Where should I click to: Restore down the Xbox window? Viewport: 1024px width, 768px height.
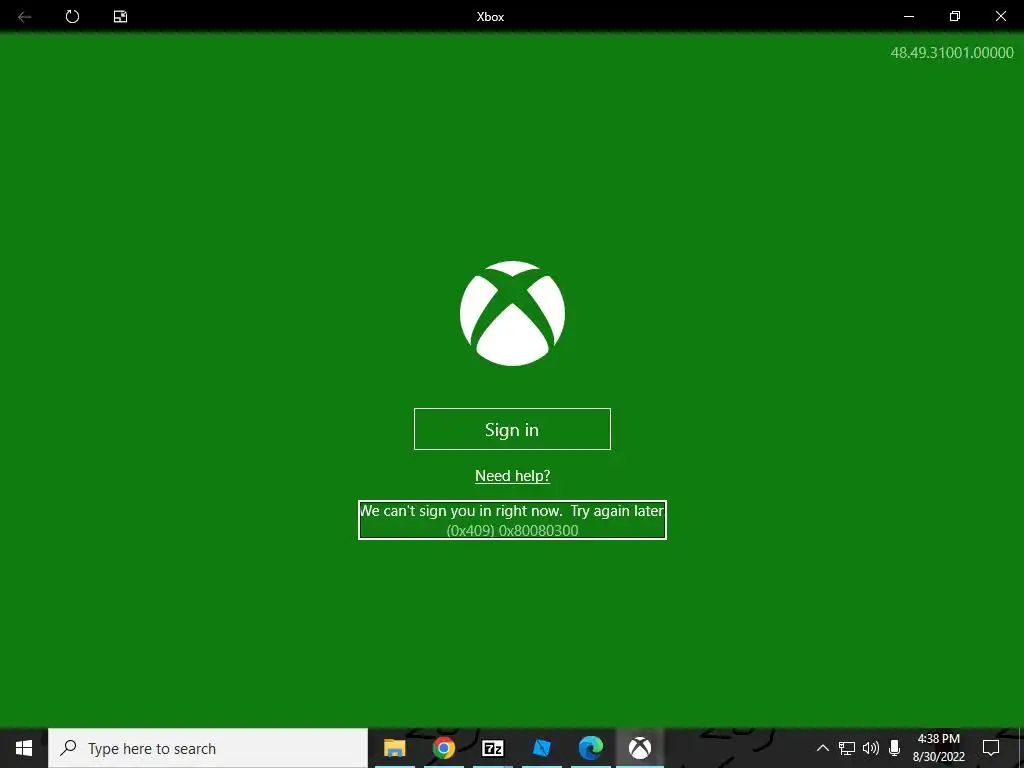coord(955,16)
